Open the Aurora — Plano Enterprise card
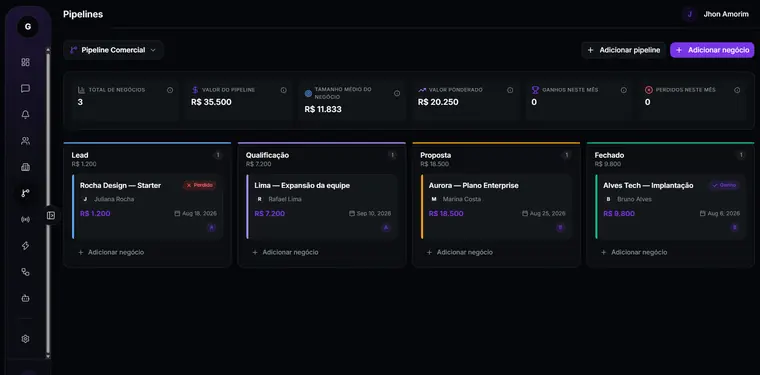Image resolution: width=760 pixels, height=375 pixels. [496, 207]
